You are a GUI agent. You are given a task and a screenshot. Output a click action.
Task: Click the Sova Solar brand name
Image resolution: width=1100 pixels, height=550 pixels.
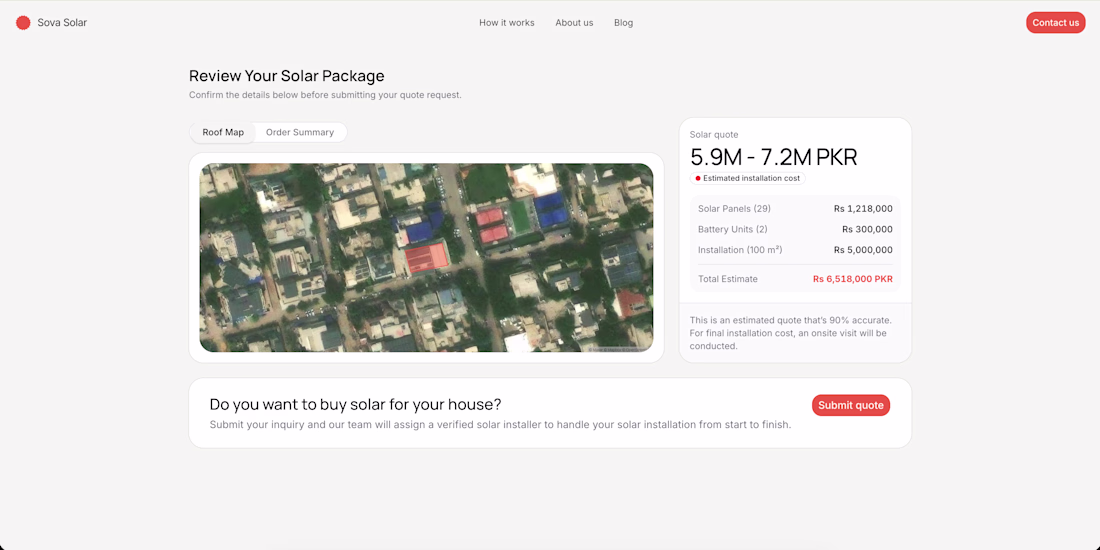tap(62, 22)
